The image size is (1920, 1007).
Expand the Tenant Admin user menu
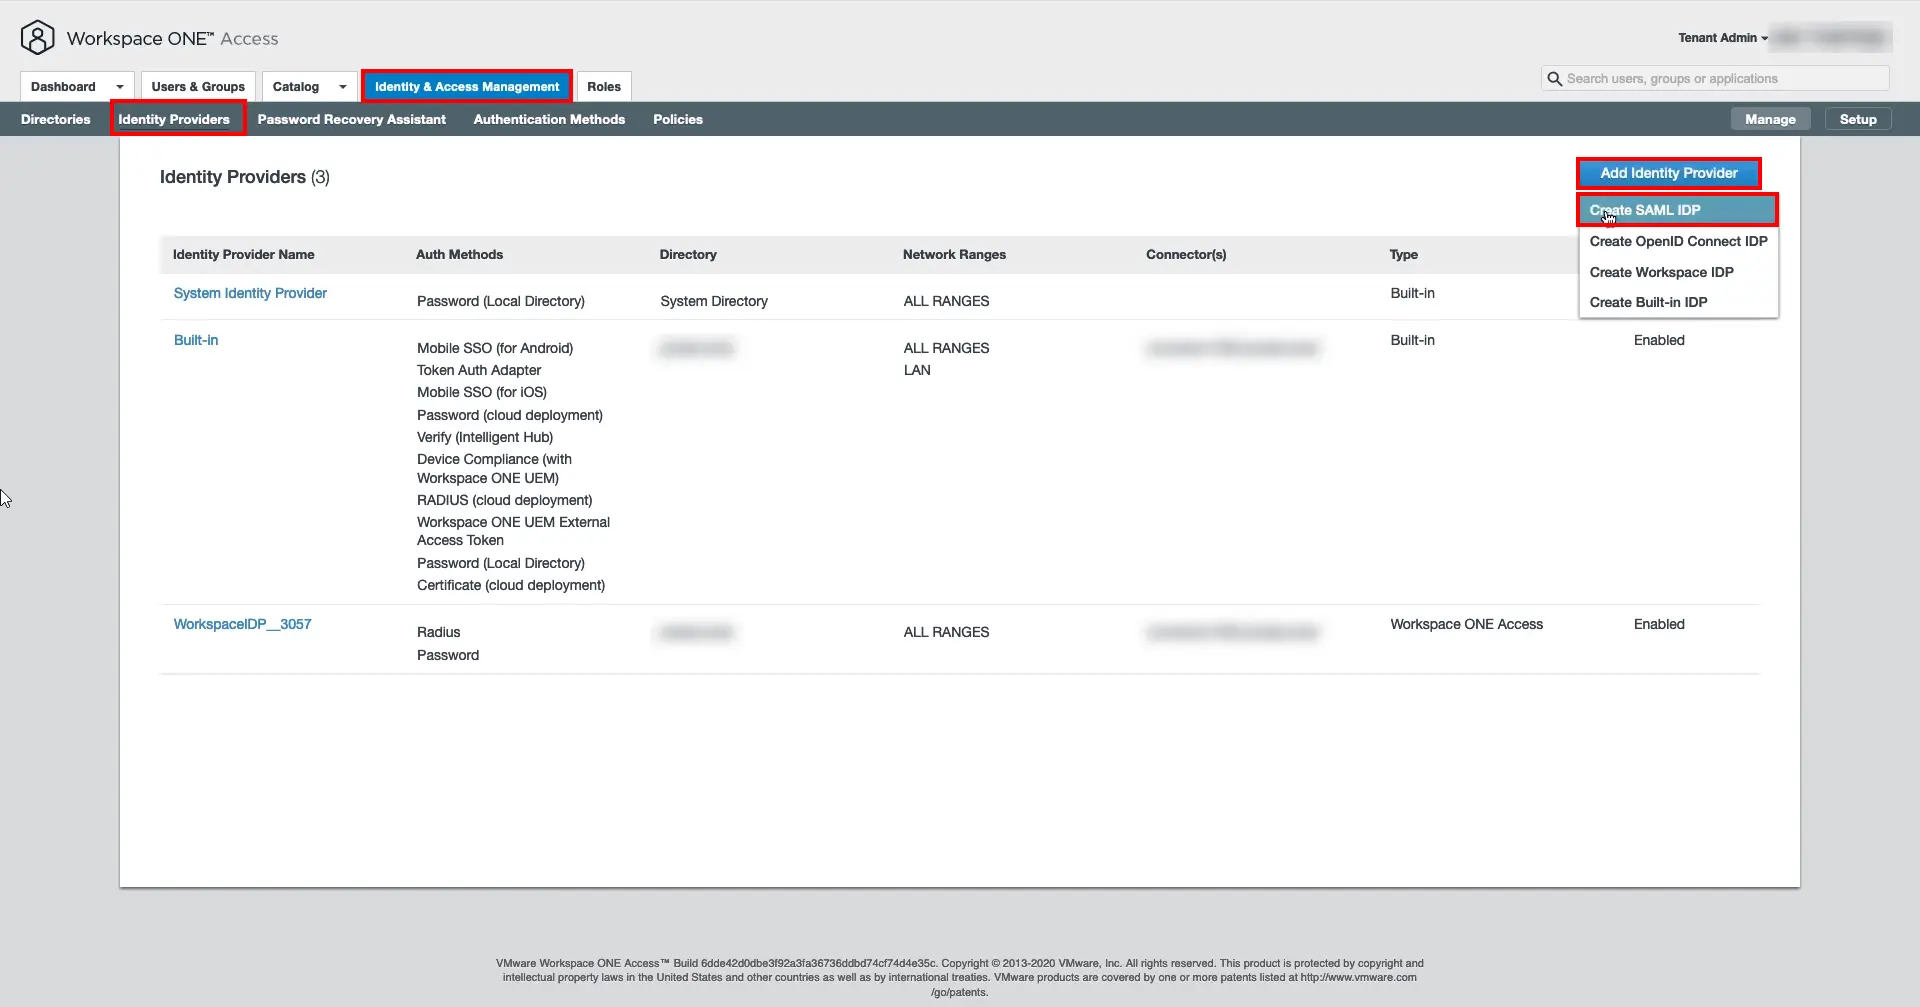pos(1723,38)
